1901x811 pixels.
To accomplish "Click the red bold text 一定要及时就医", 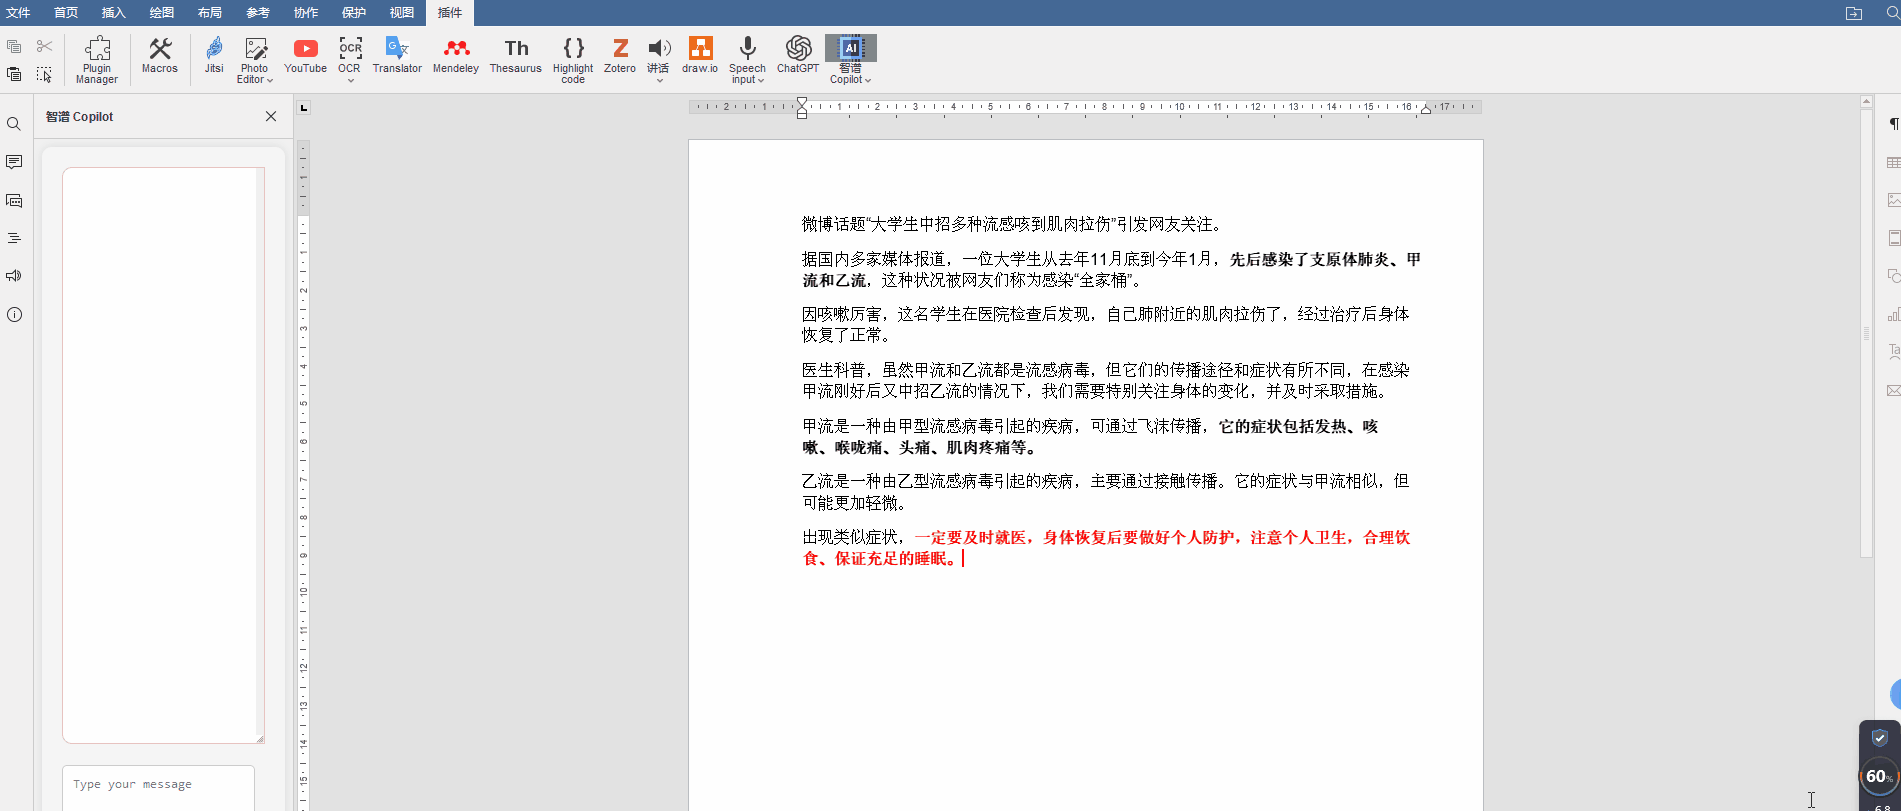I will 970,538.
